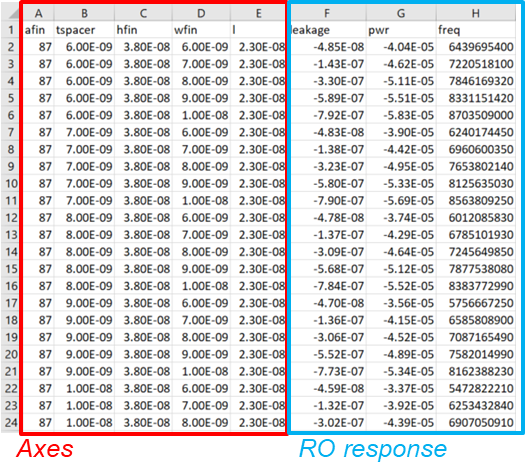Select cell with freq 7220518100

tap(476, 64)
